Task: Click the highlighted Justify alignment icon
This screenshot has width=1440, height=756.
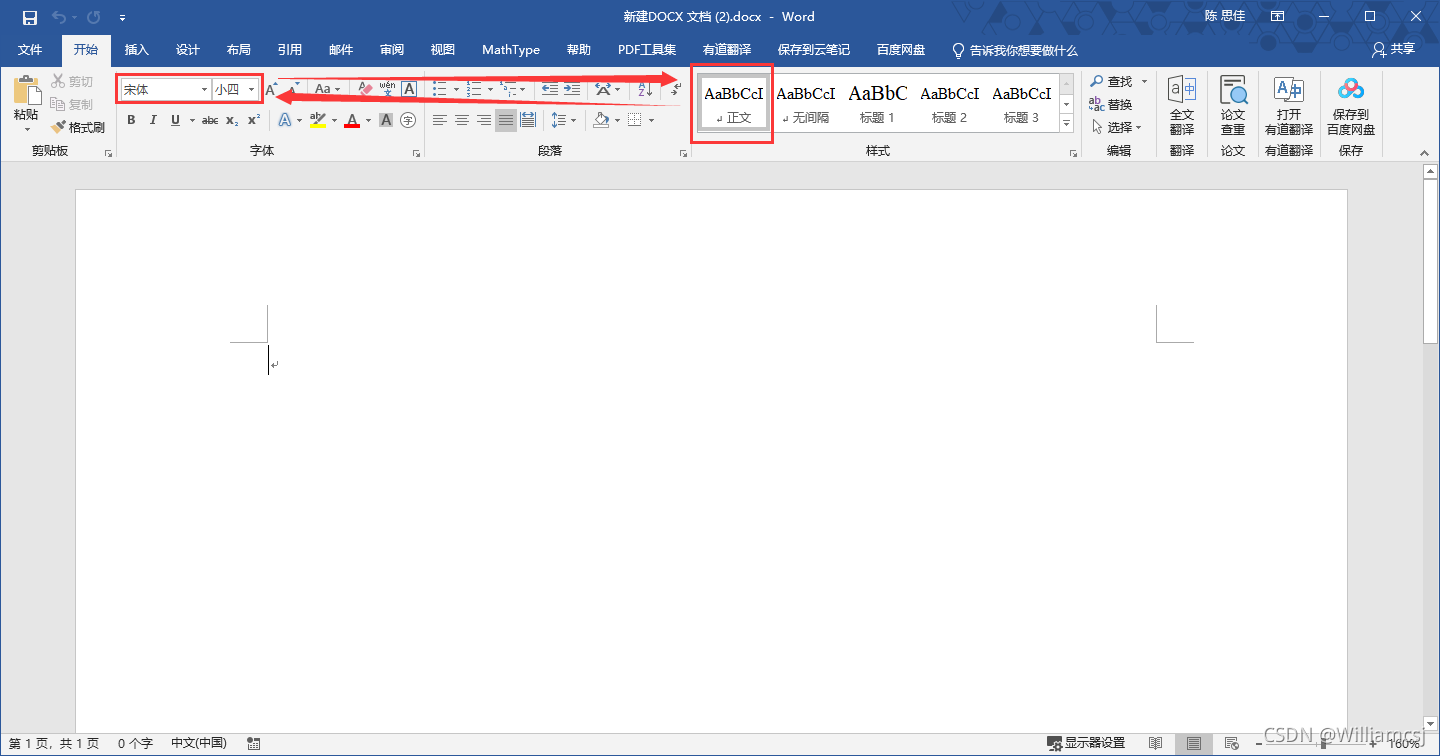Action: (506, 120)
